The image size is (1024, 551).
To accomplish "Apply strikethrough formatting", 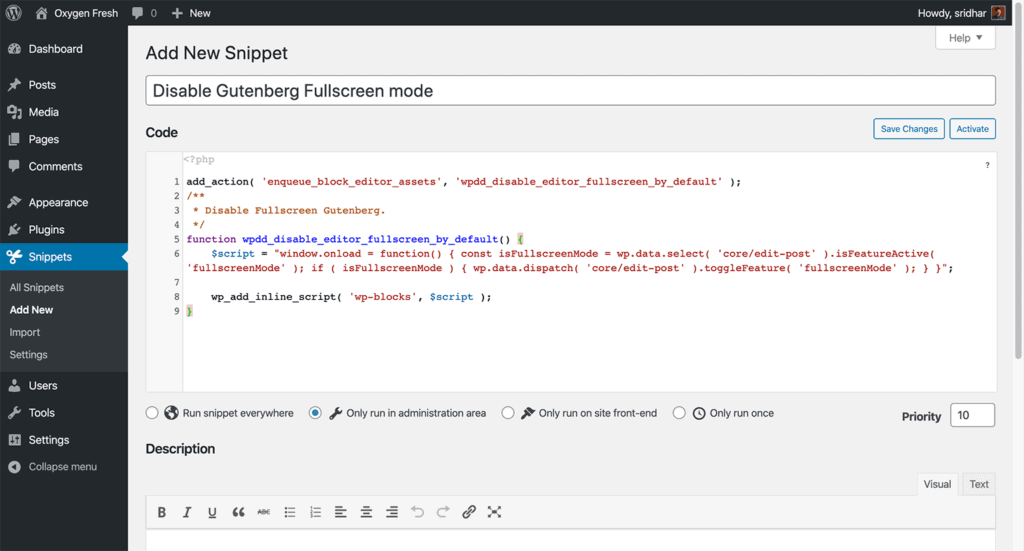I will click(x=264, y=512).
